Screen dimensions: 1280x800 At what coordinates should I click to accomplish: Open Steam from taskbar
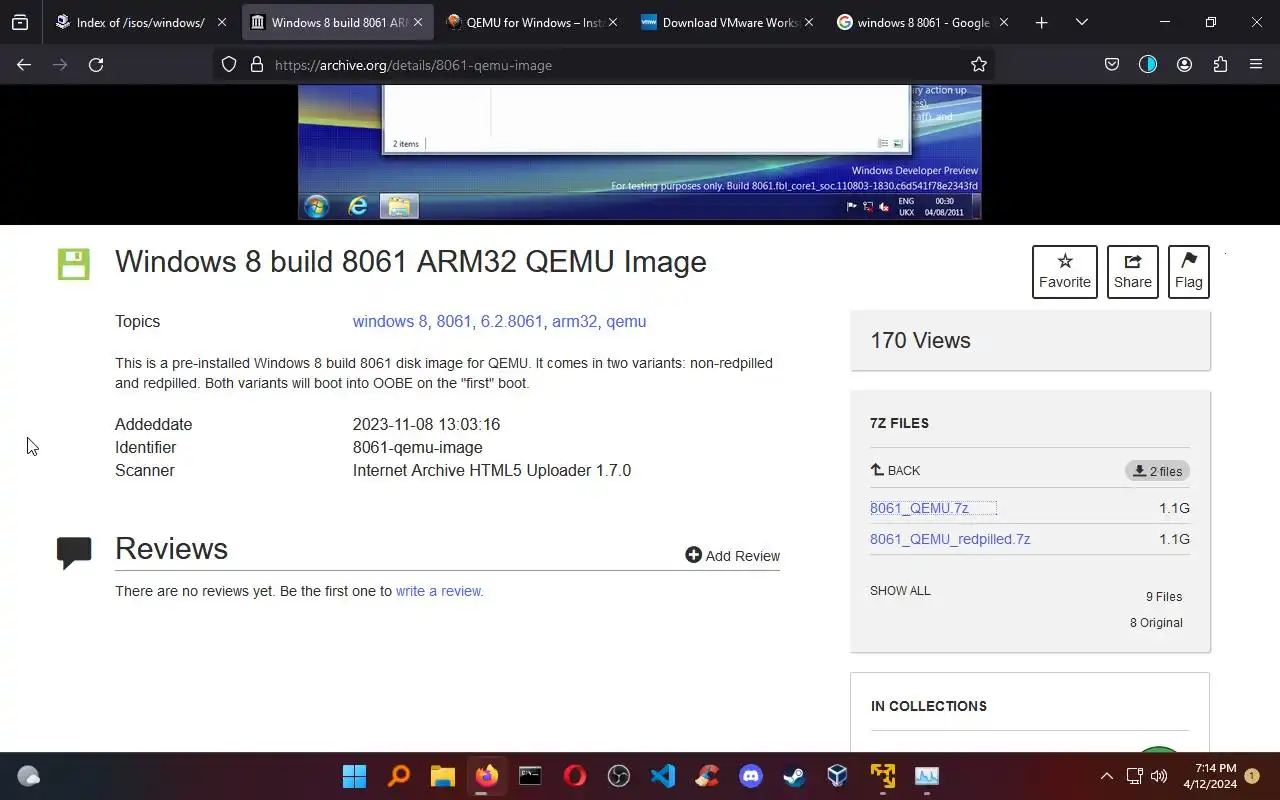click(795, 776)
